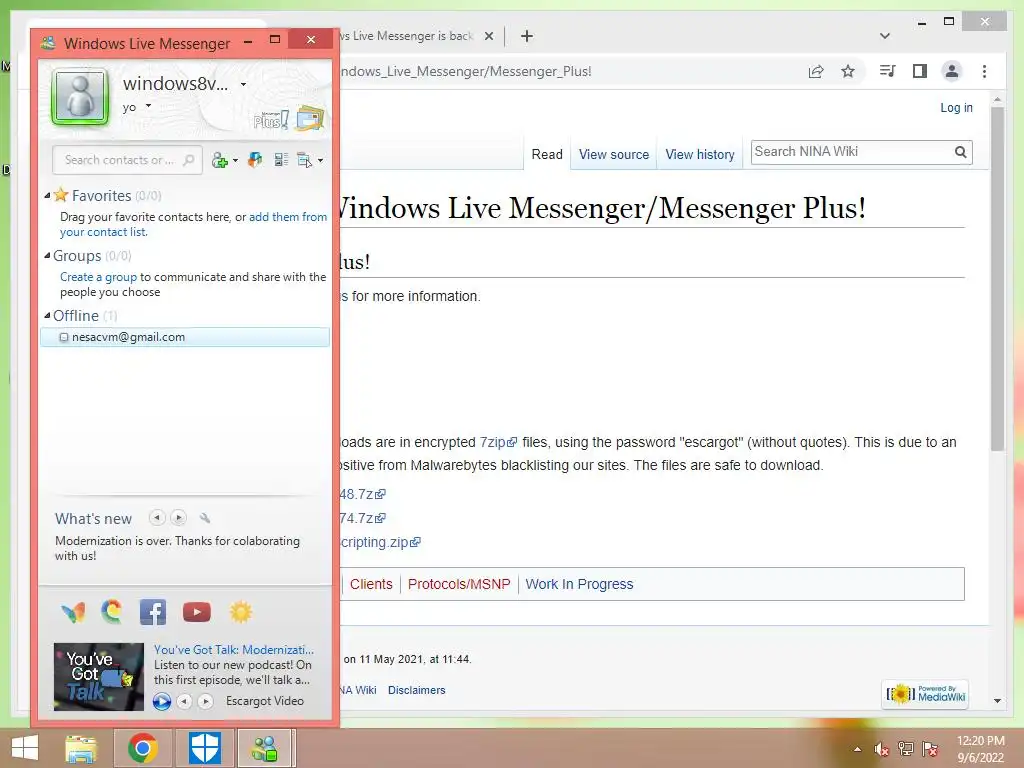
Task: Open the Add contact dropdown arrow
Action: pyautogui.click(x=235, y=161)
